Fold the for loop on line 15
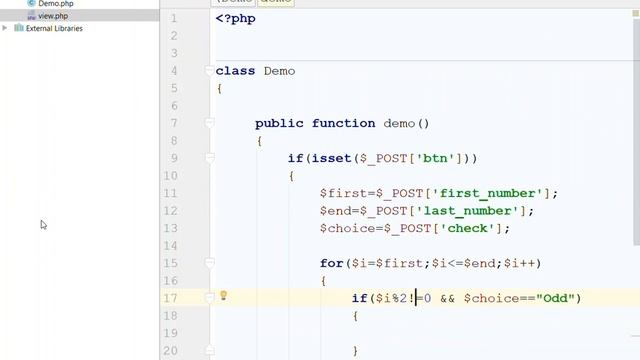 click(x=209, y=263)
